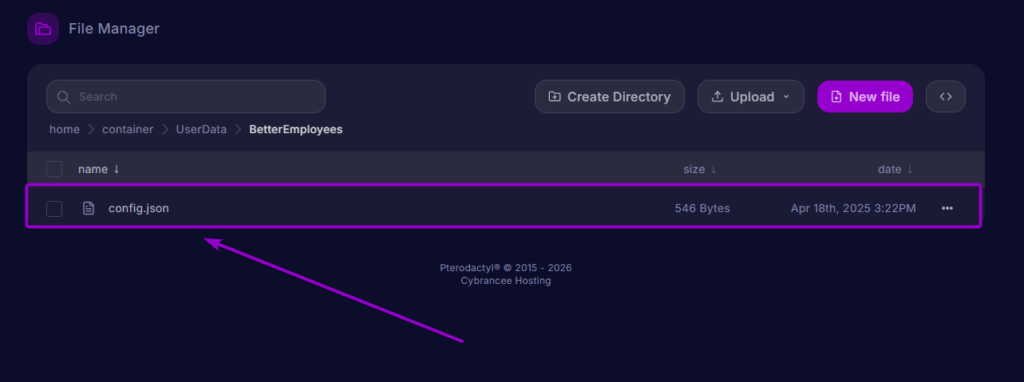Click the Create Directory button
This screenshot has height=382, width=1024.
[x=609, y=97]
